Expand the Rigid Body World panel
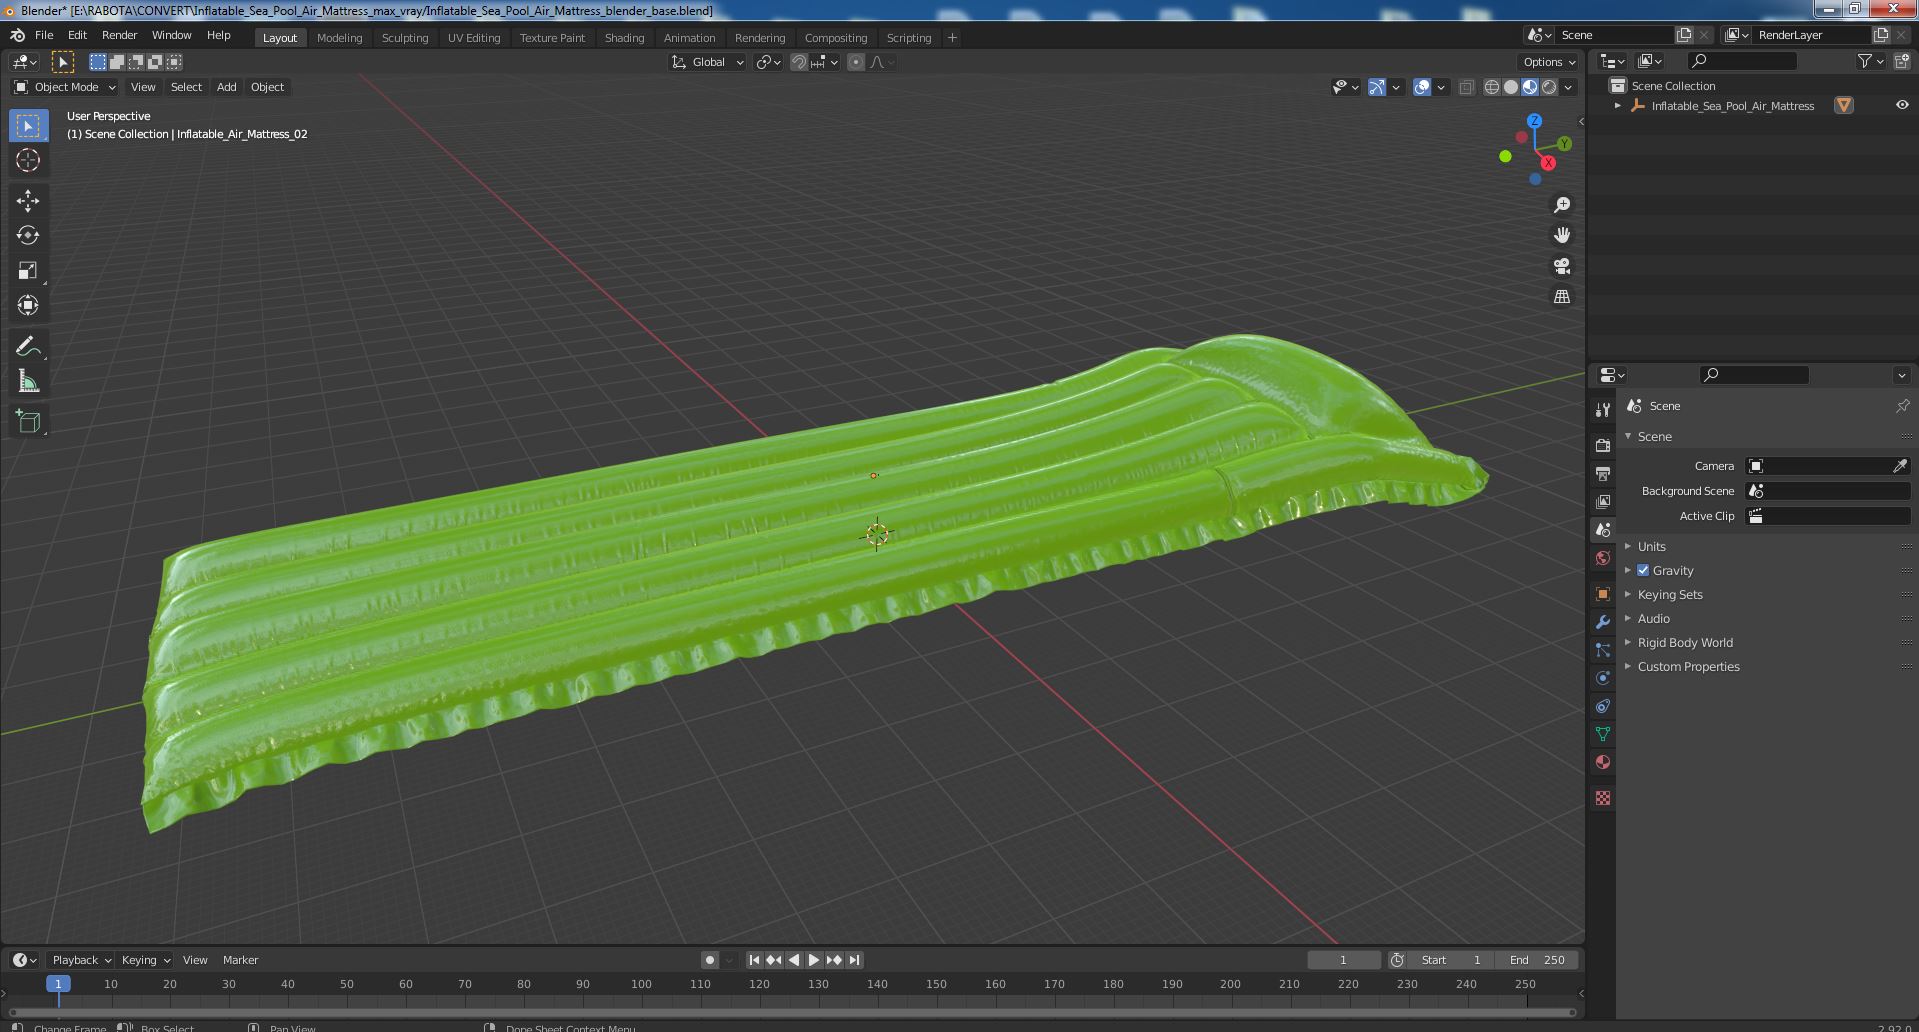The width and height of the screenshot is (1919, 1032). coord(1685,642)
